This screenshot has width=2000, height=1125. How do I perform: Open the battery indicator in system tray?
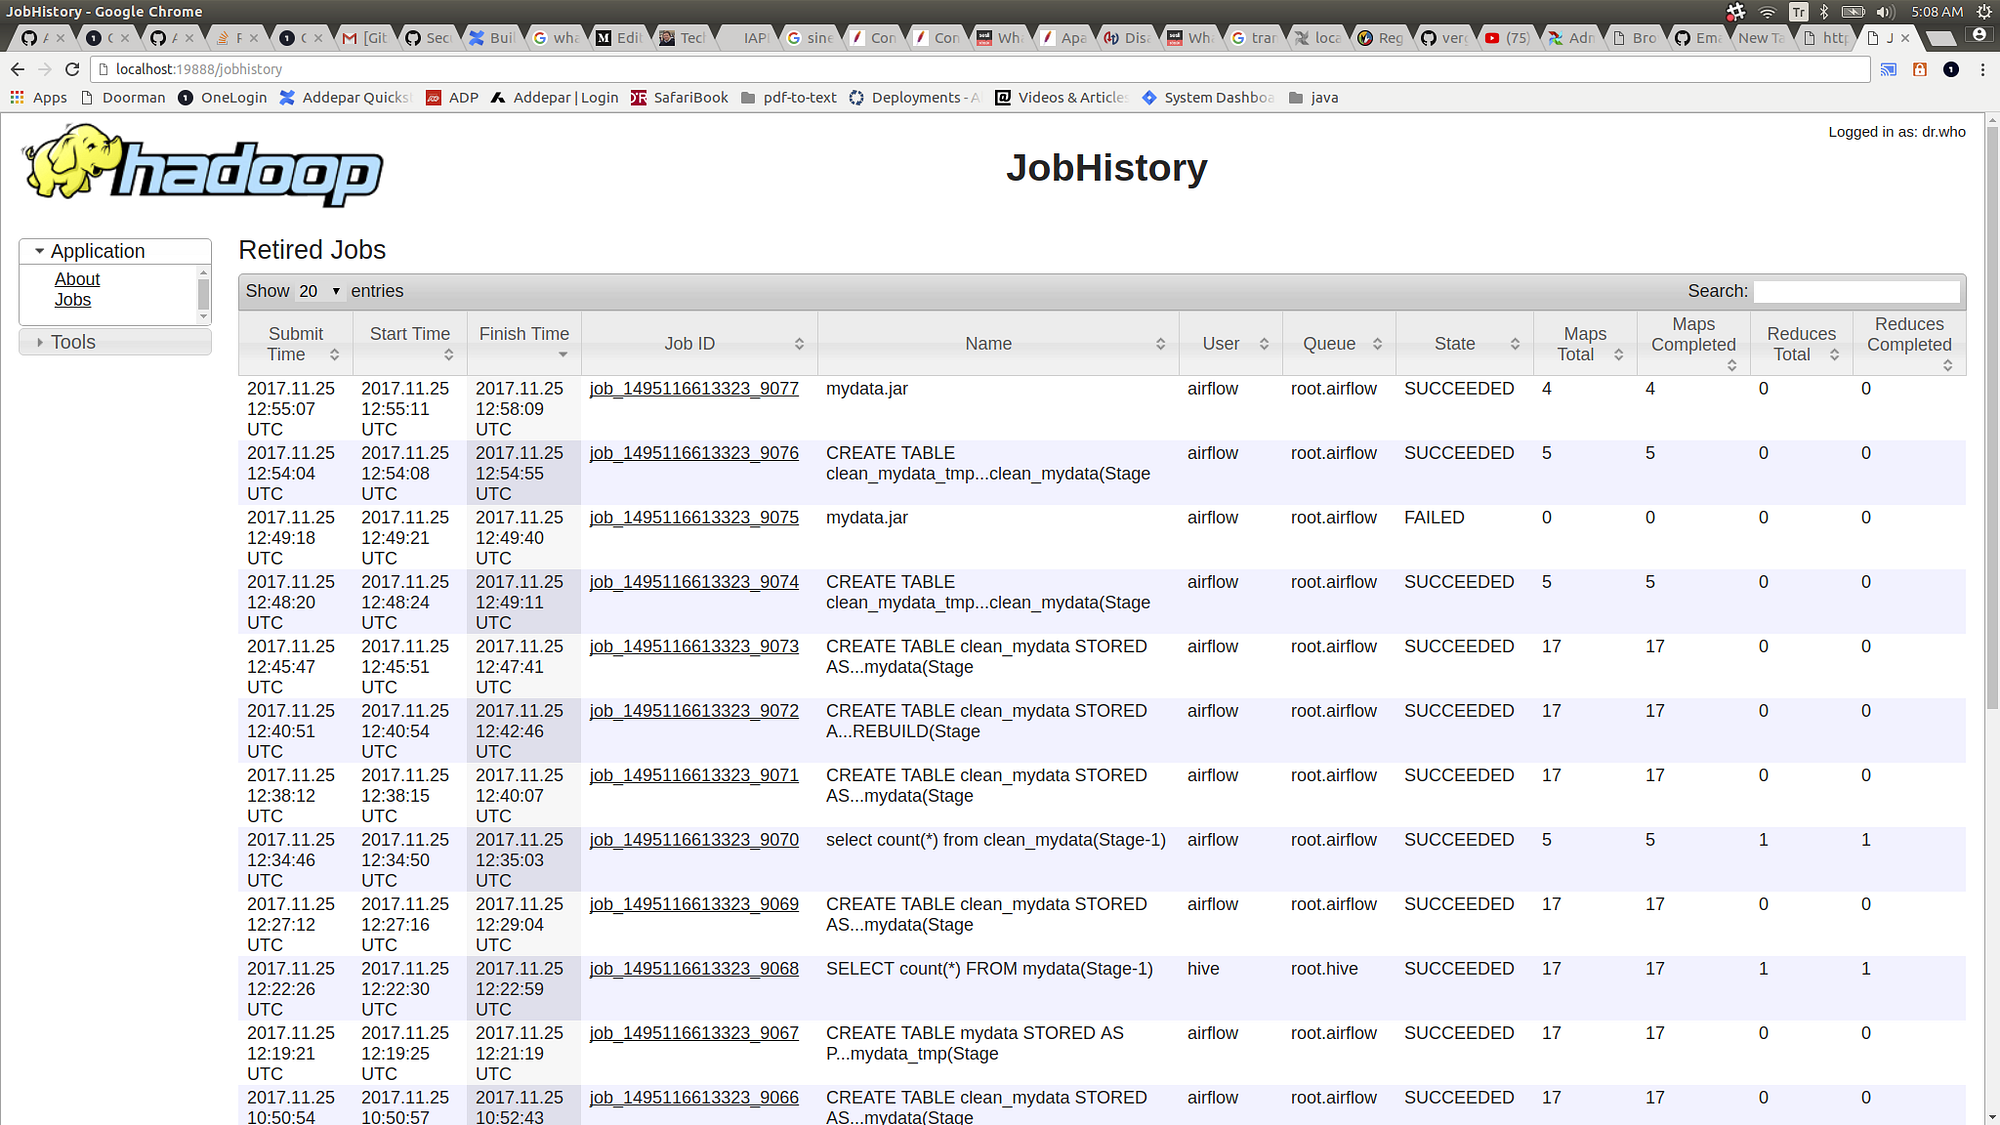(x=1853, y=11)
